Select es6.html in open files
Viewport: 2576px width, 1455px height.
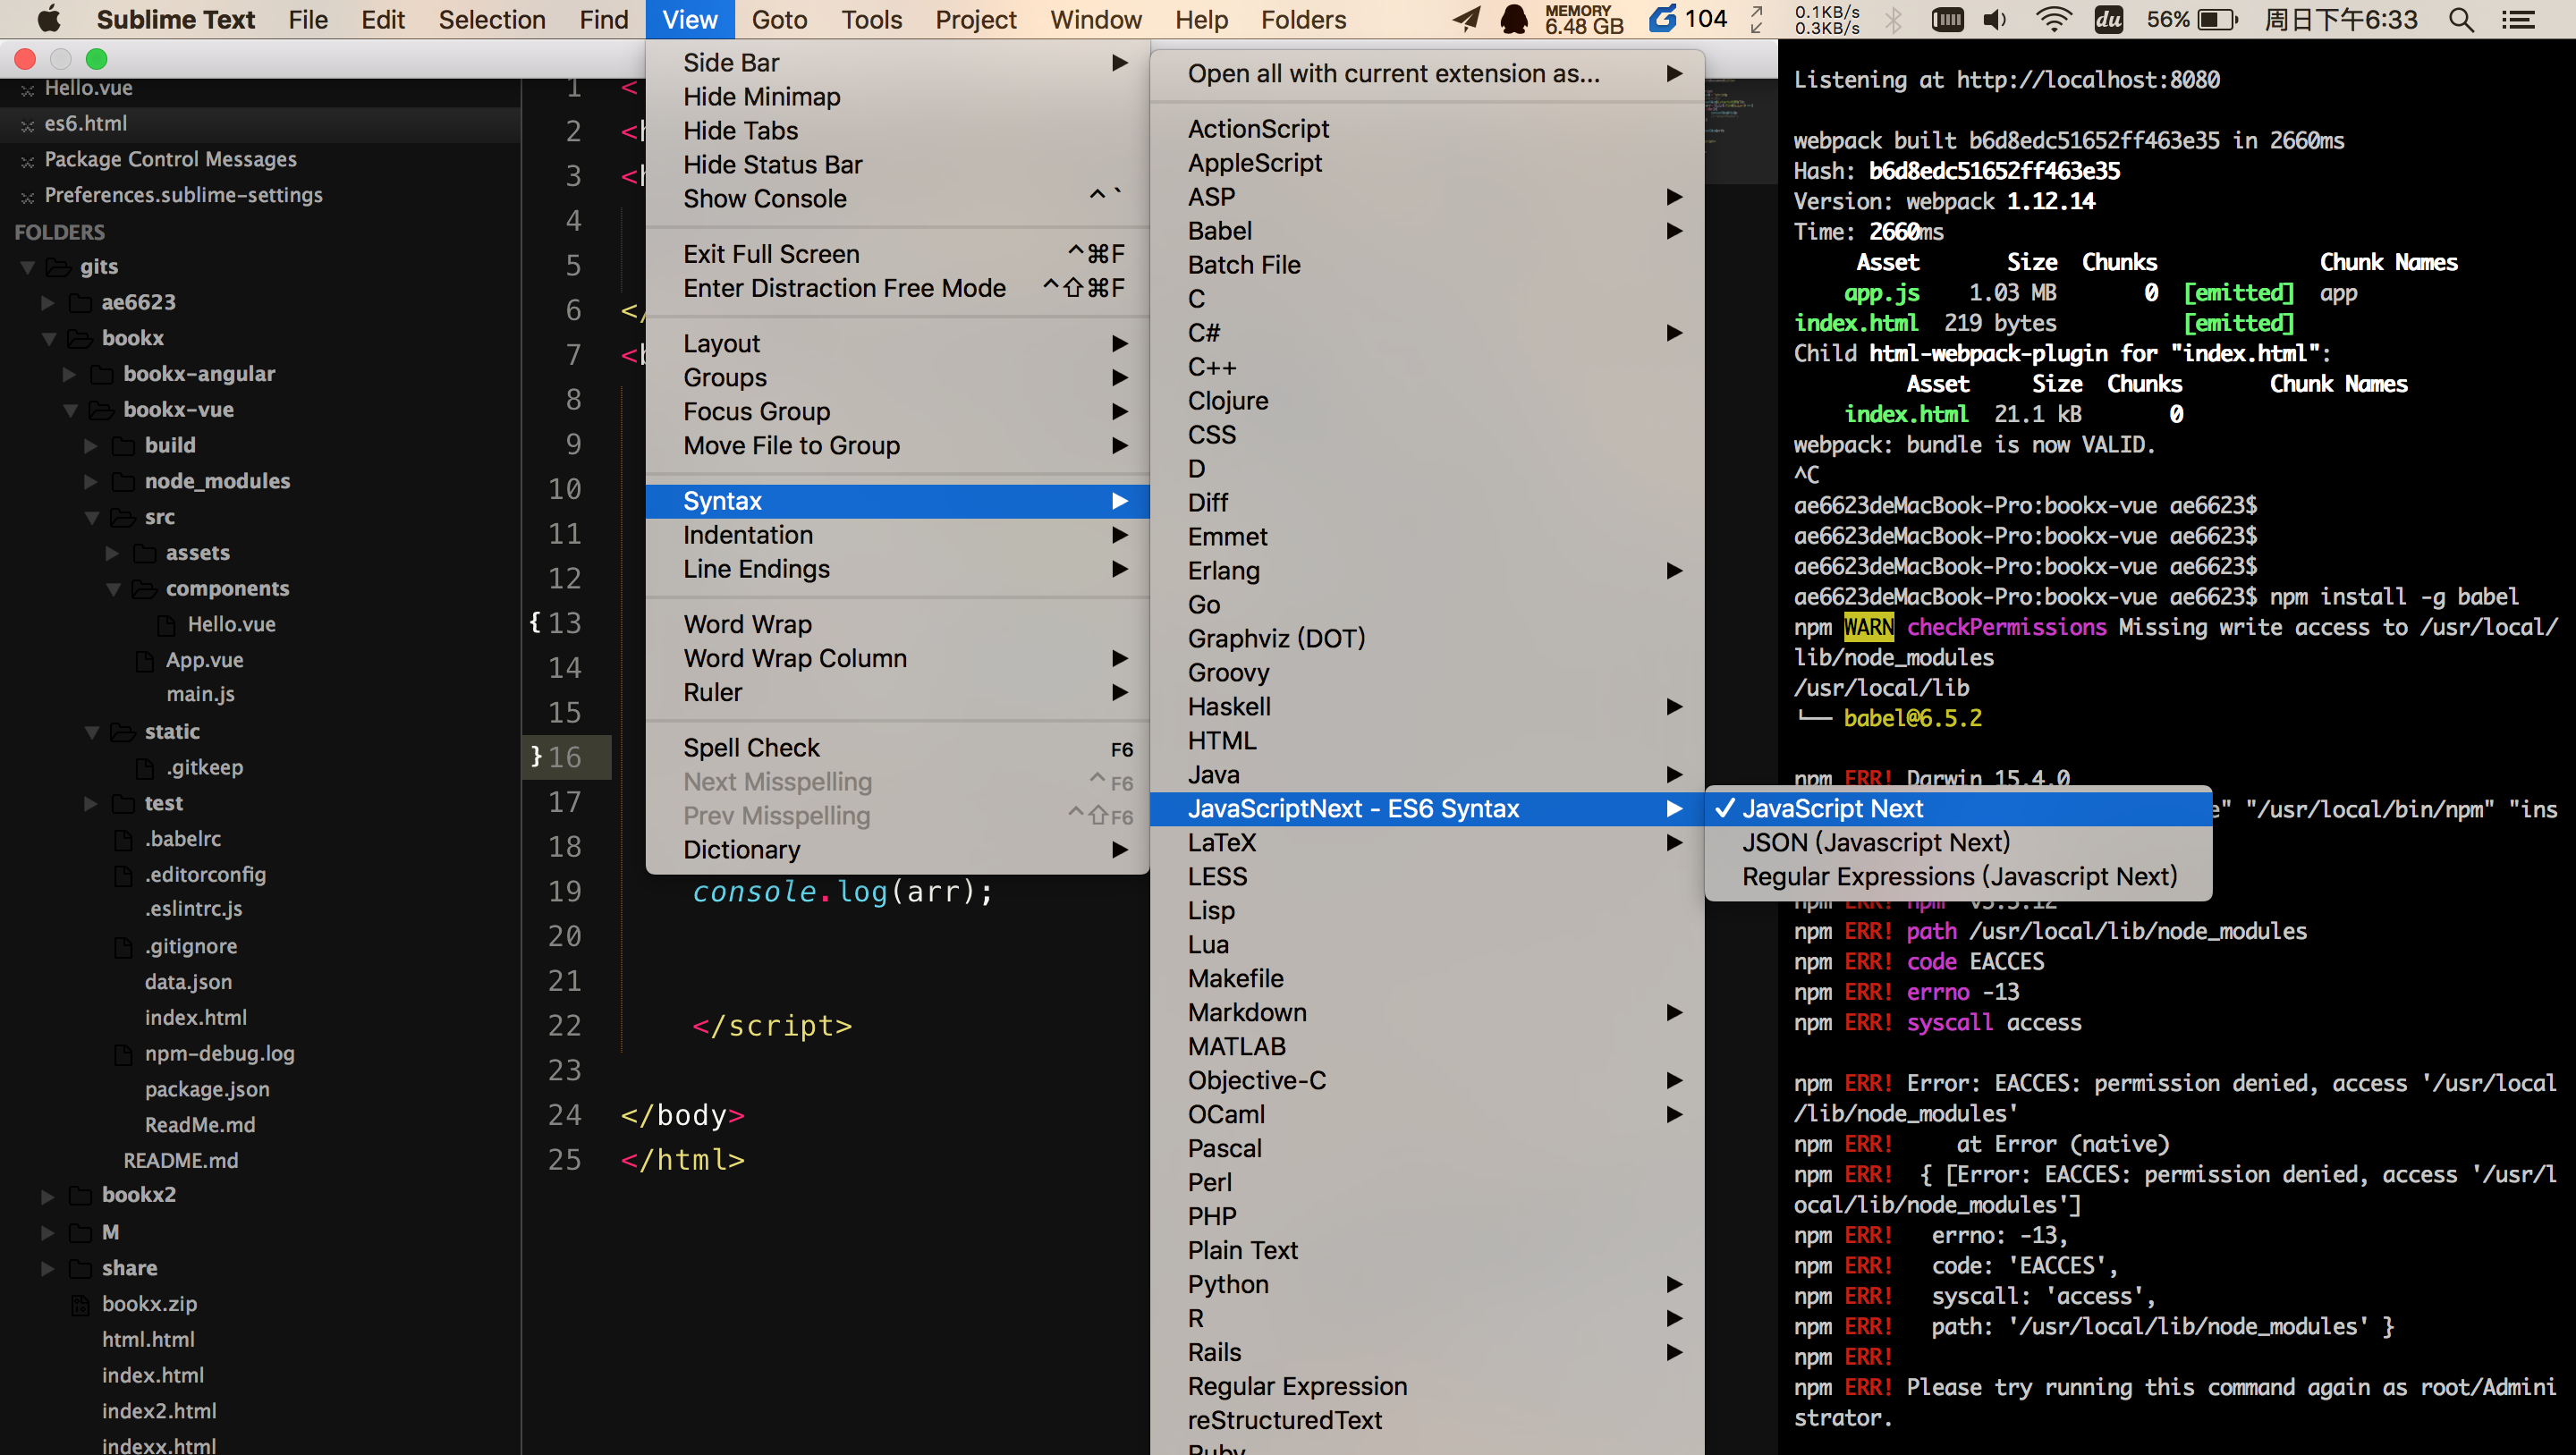(x=86, y=124)
